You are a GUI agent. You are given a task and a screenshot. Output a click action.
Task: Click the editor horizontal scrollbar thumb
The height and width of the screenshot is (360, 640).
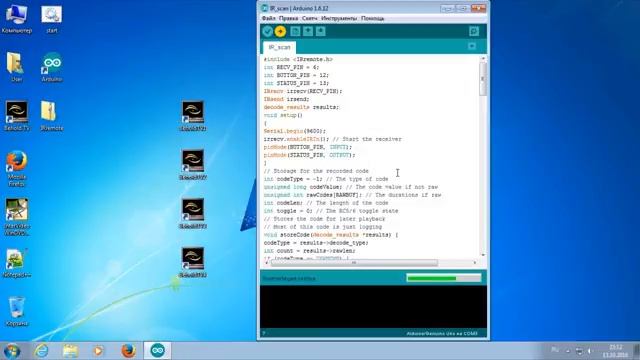pos(354,263)
